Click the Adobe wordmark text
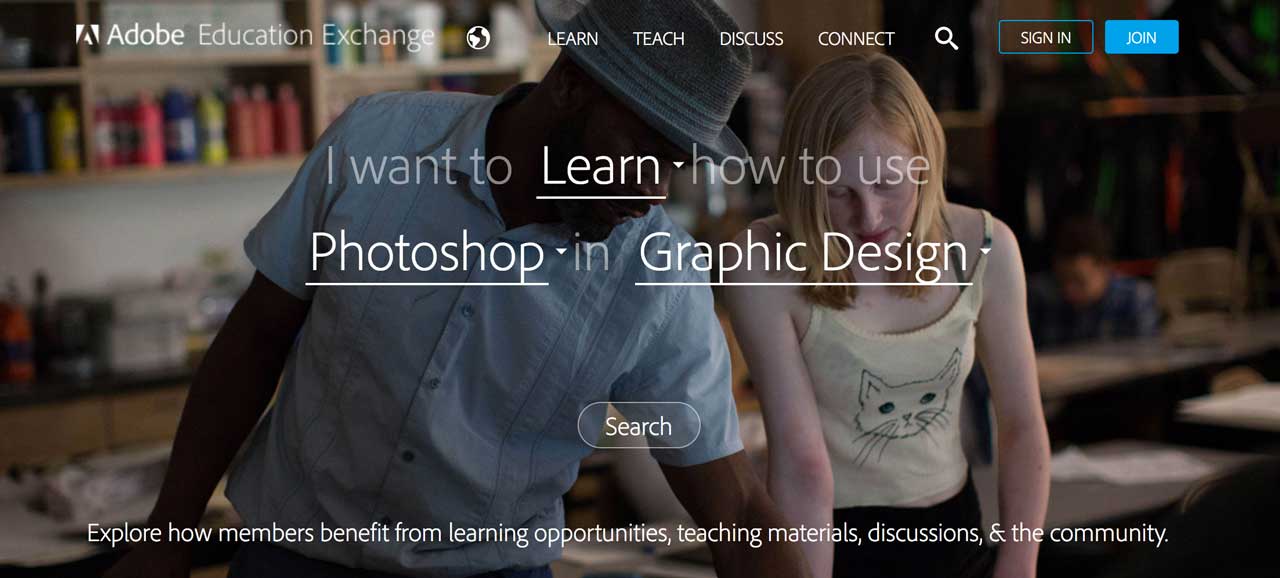The width and height of the screenshot is (1280, 578). coord(146,36)
